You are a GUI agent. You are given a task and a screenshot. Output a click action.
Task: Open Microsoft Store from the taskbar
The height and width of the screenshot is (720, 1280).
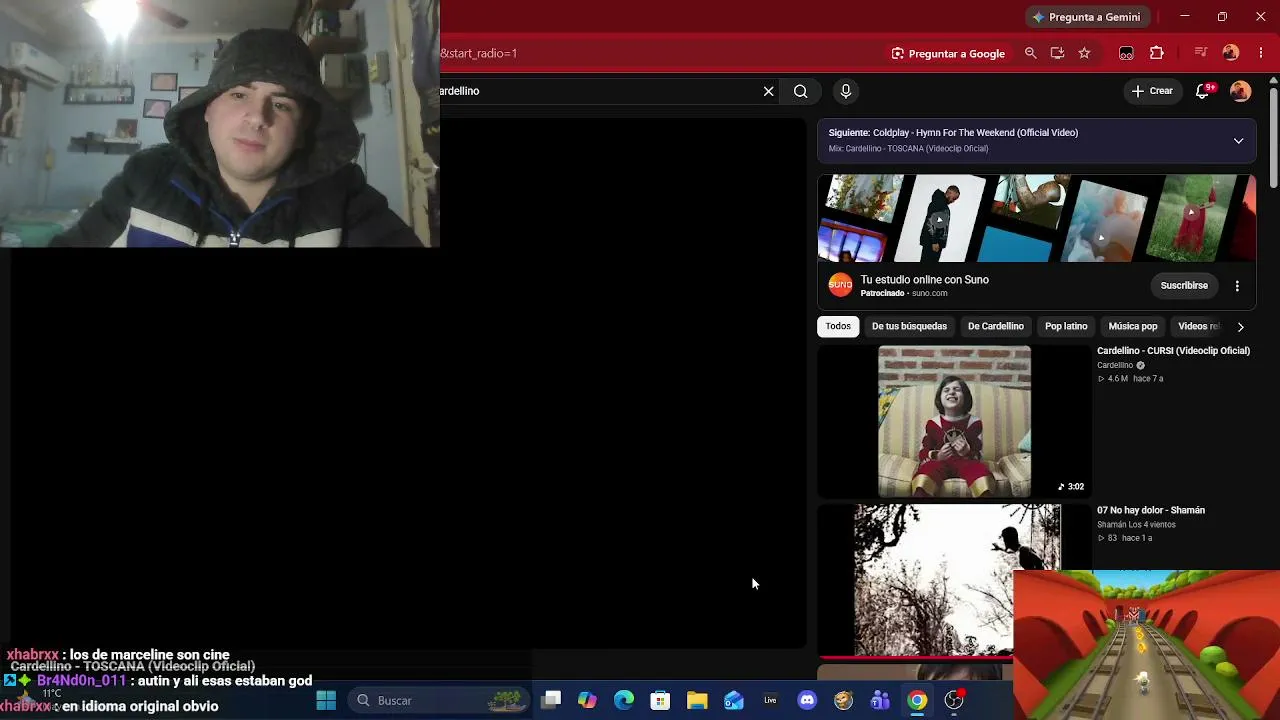tap(660, 700)
